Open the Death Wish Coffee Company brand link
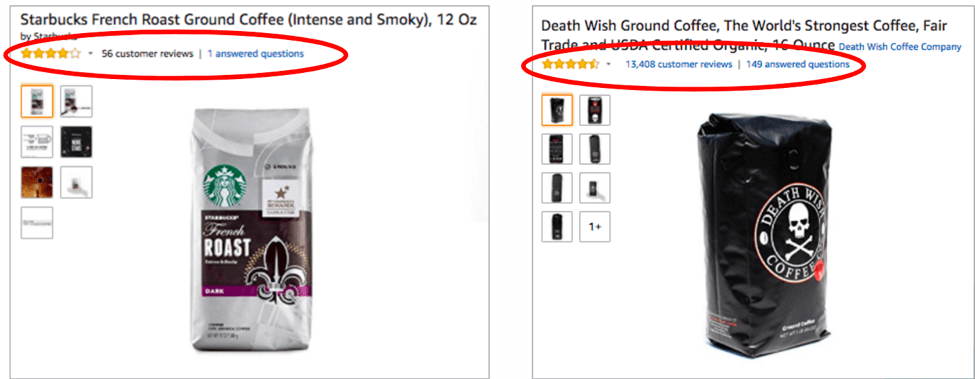Viewport: 975px width, 379px height. point(900,47)
